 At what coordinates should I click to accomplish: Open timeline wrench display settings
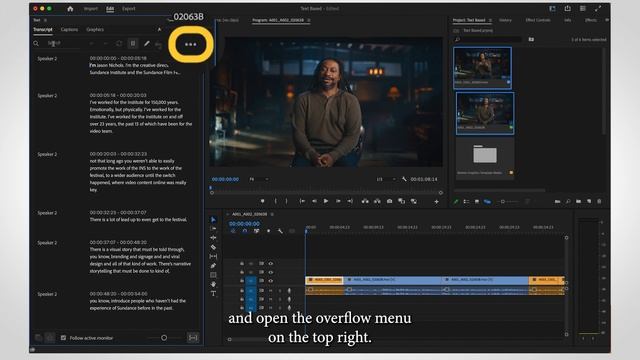pos(280,231)
